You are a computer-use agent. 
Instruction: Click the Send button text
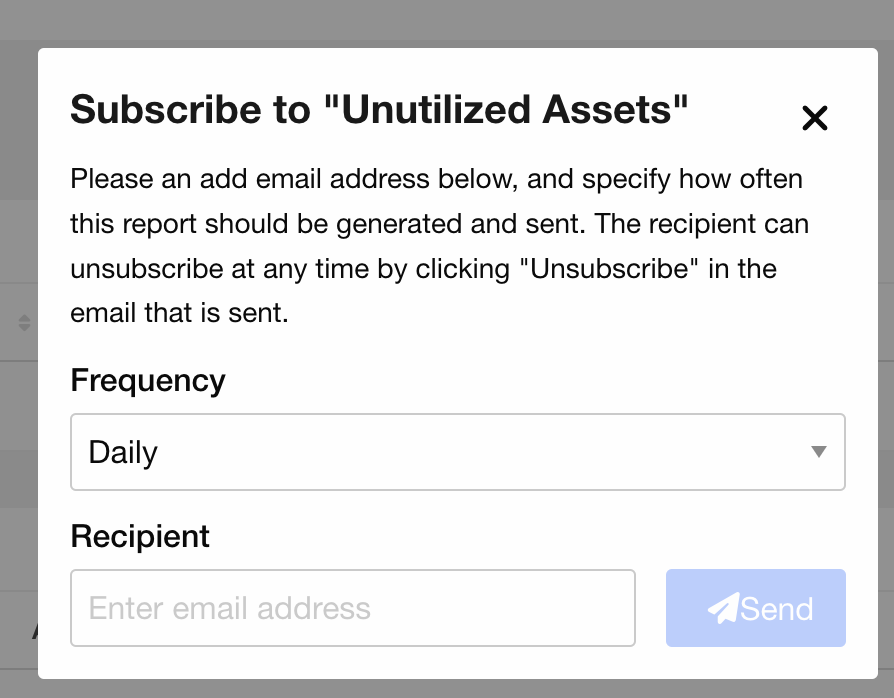point(777,608)
